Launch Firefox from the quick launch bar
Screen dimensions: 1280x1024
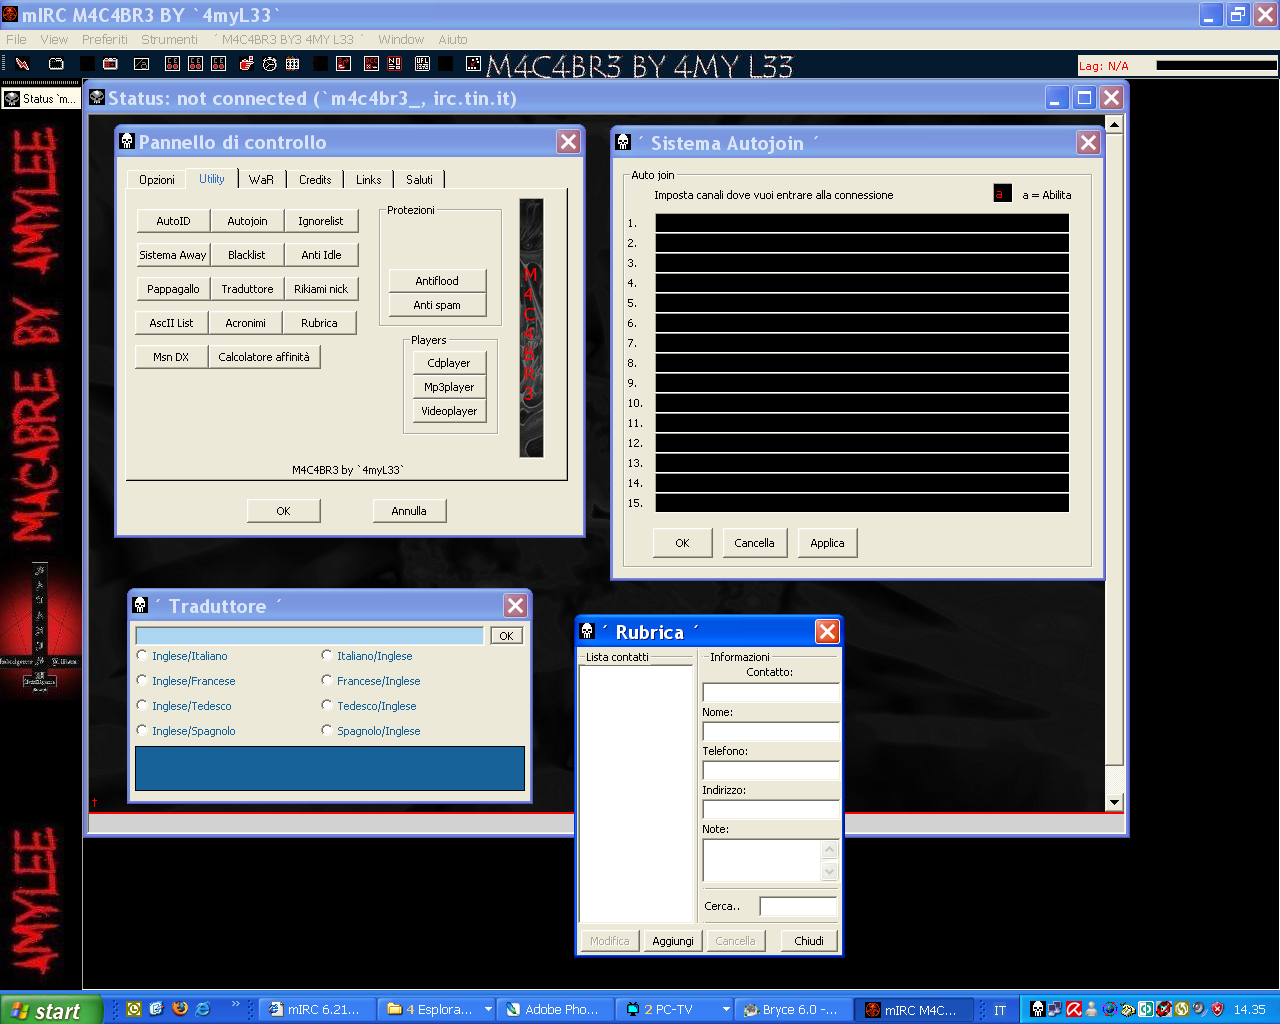pos(180,1009)
